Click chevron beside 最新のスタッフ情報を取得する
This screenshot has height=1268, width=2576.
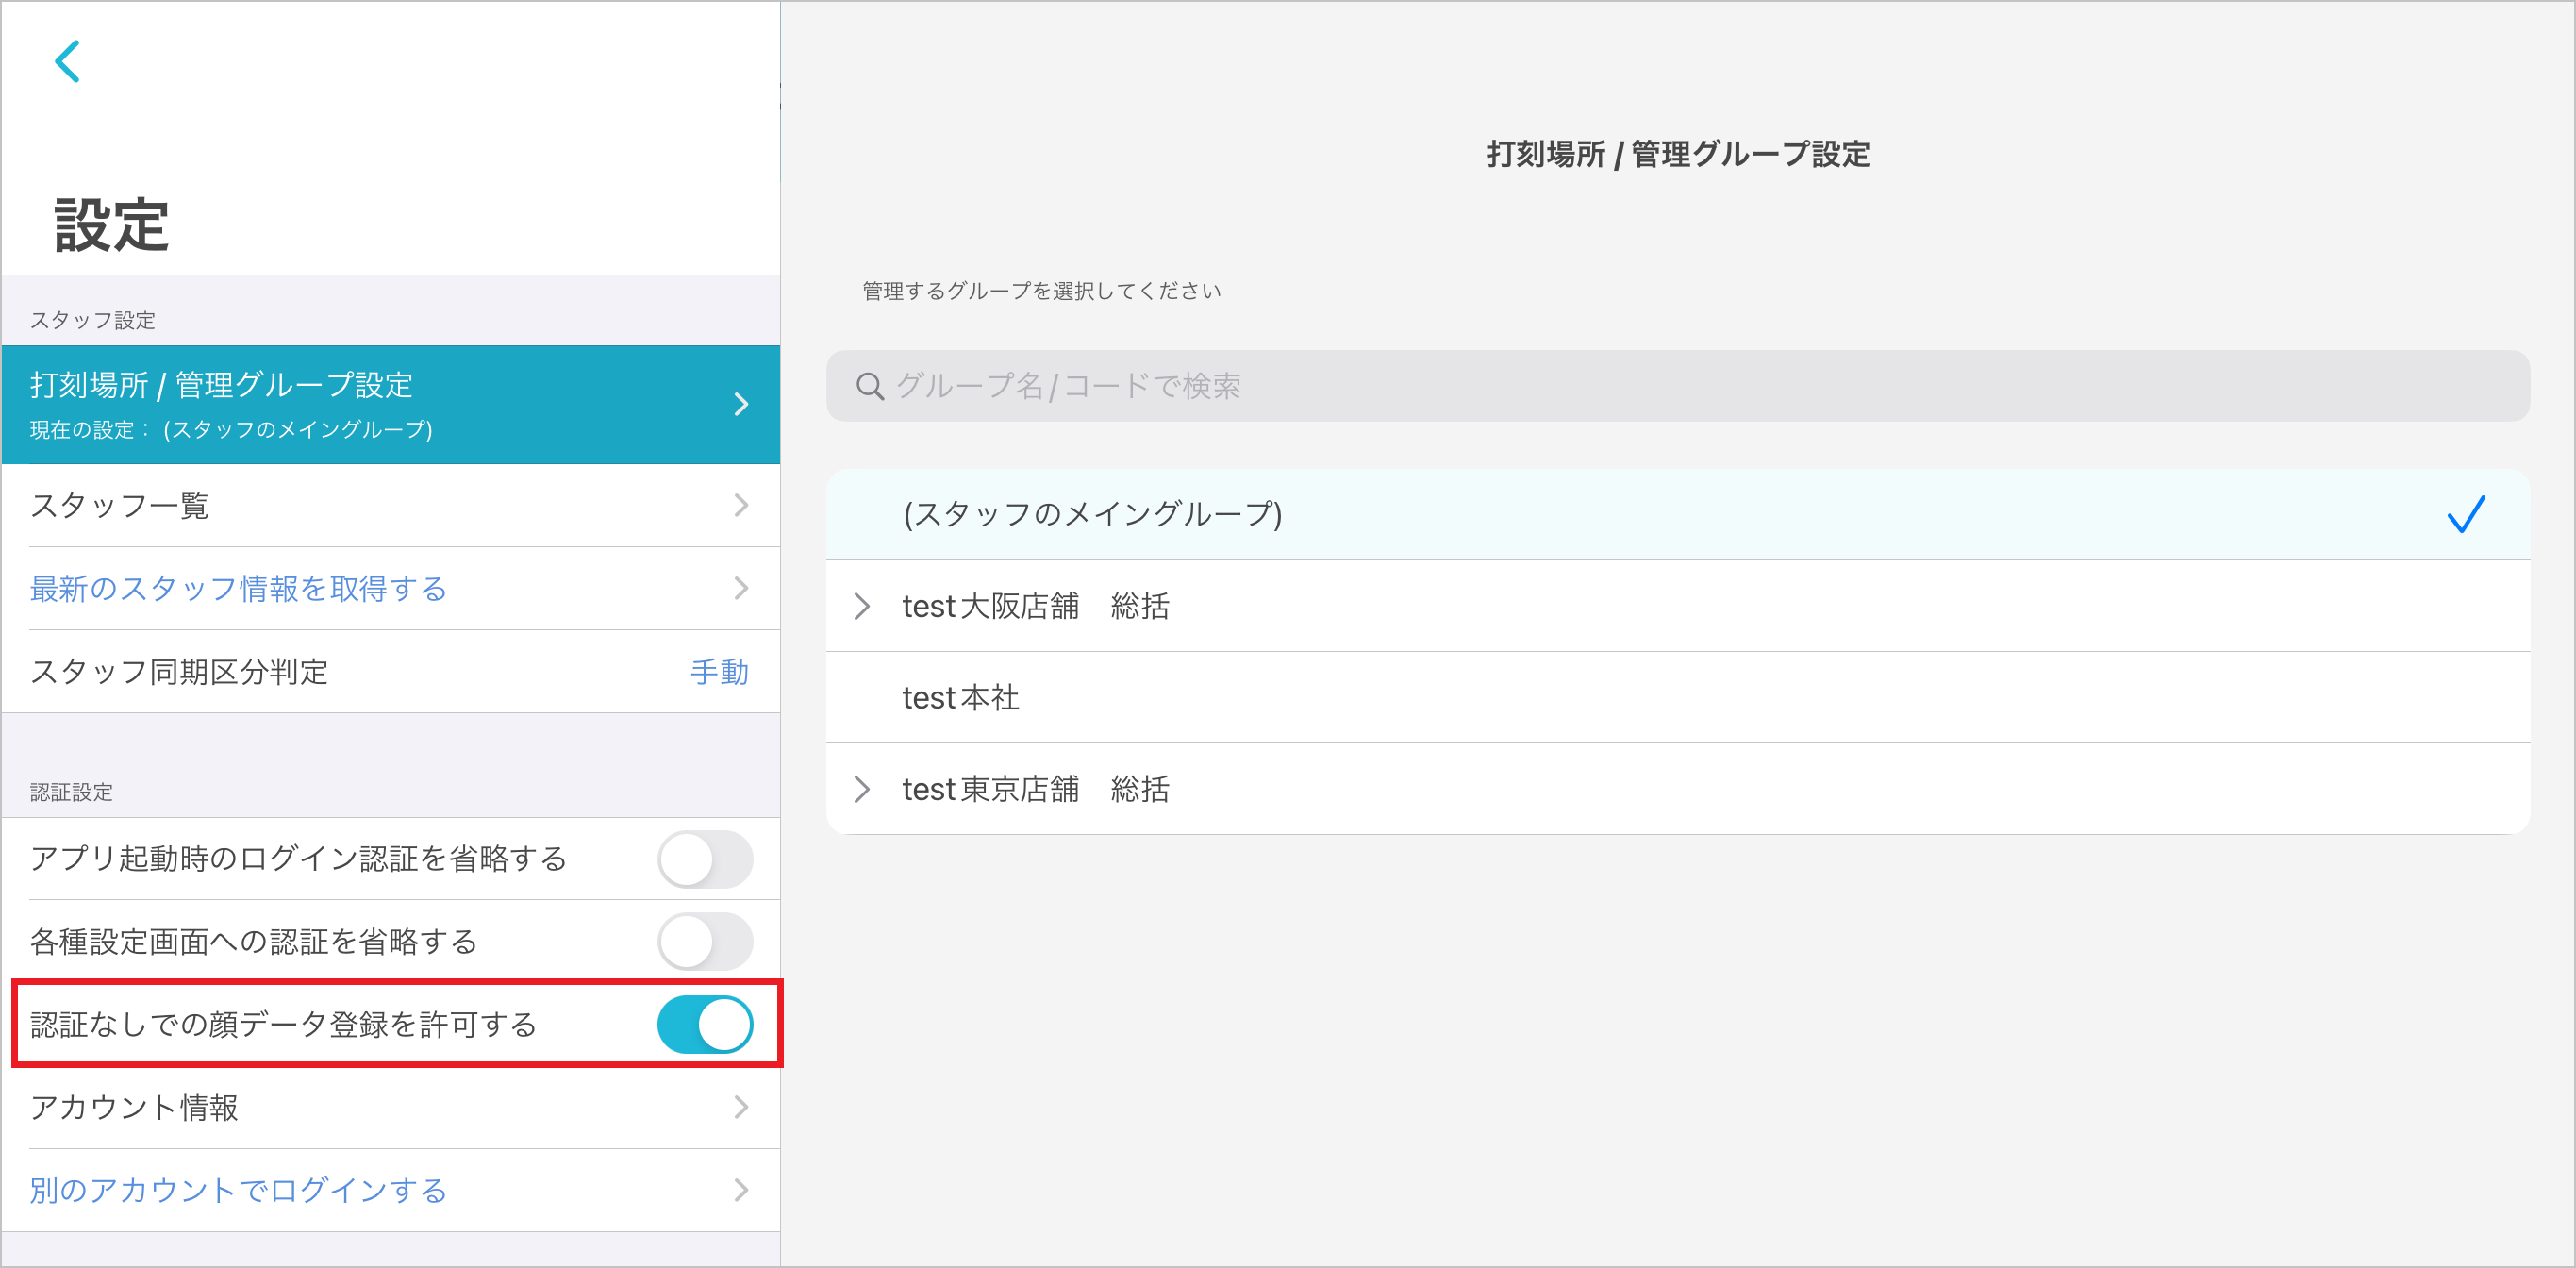point(741,588)
